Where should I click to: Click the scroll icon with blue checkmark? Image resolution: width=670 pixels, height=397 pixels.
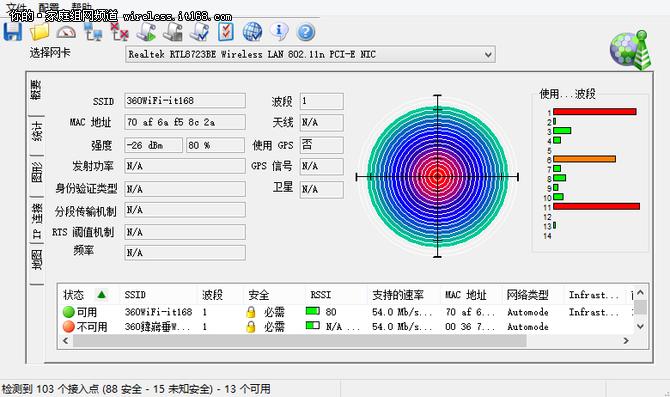coord(199,32)
